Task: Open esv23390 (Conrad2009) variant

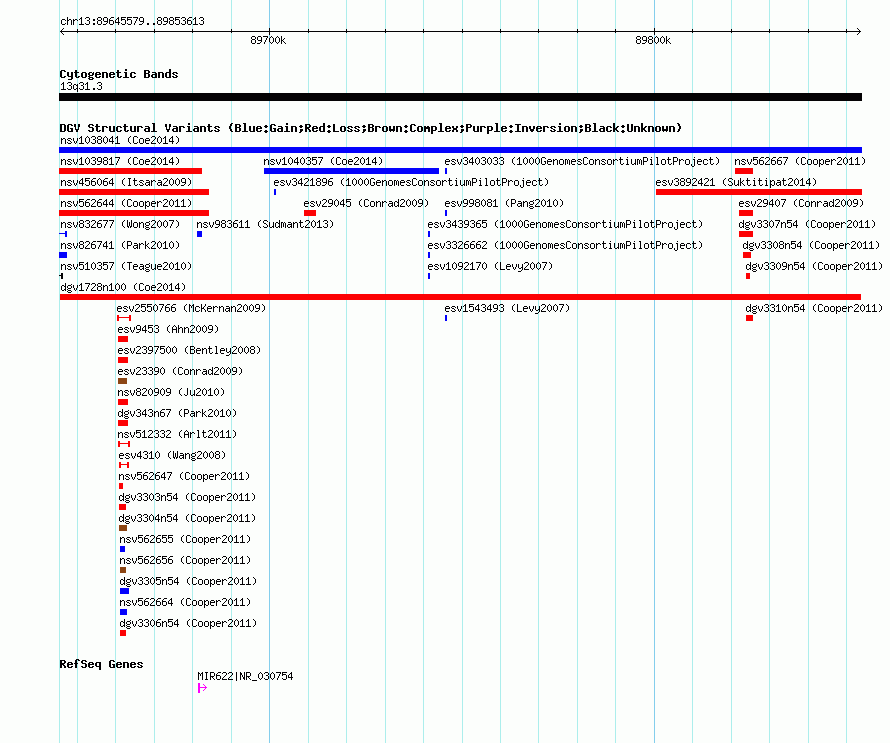Action: 180,371
